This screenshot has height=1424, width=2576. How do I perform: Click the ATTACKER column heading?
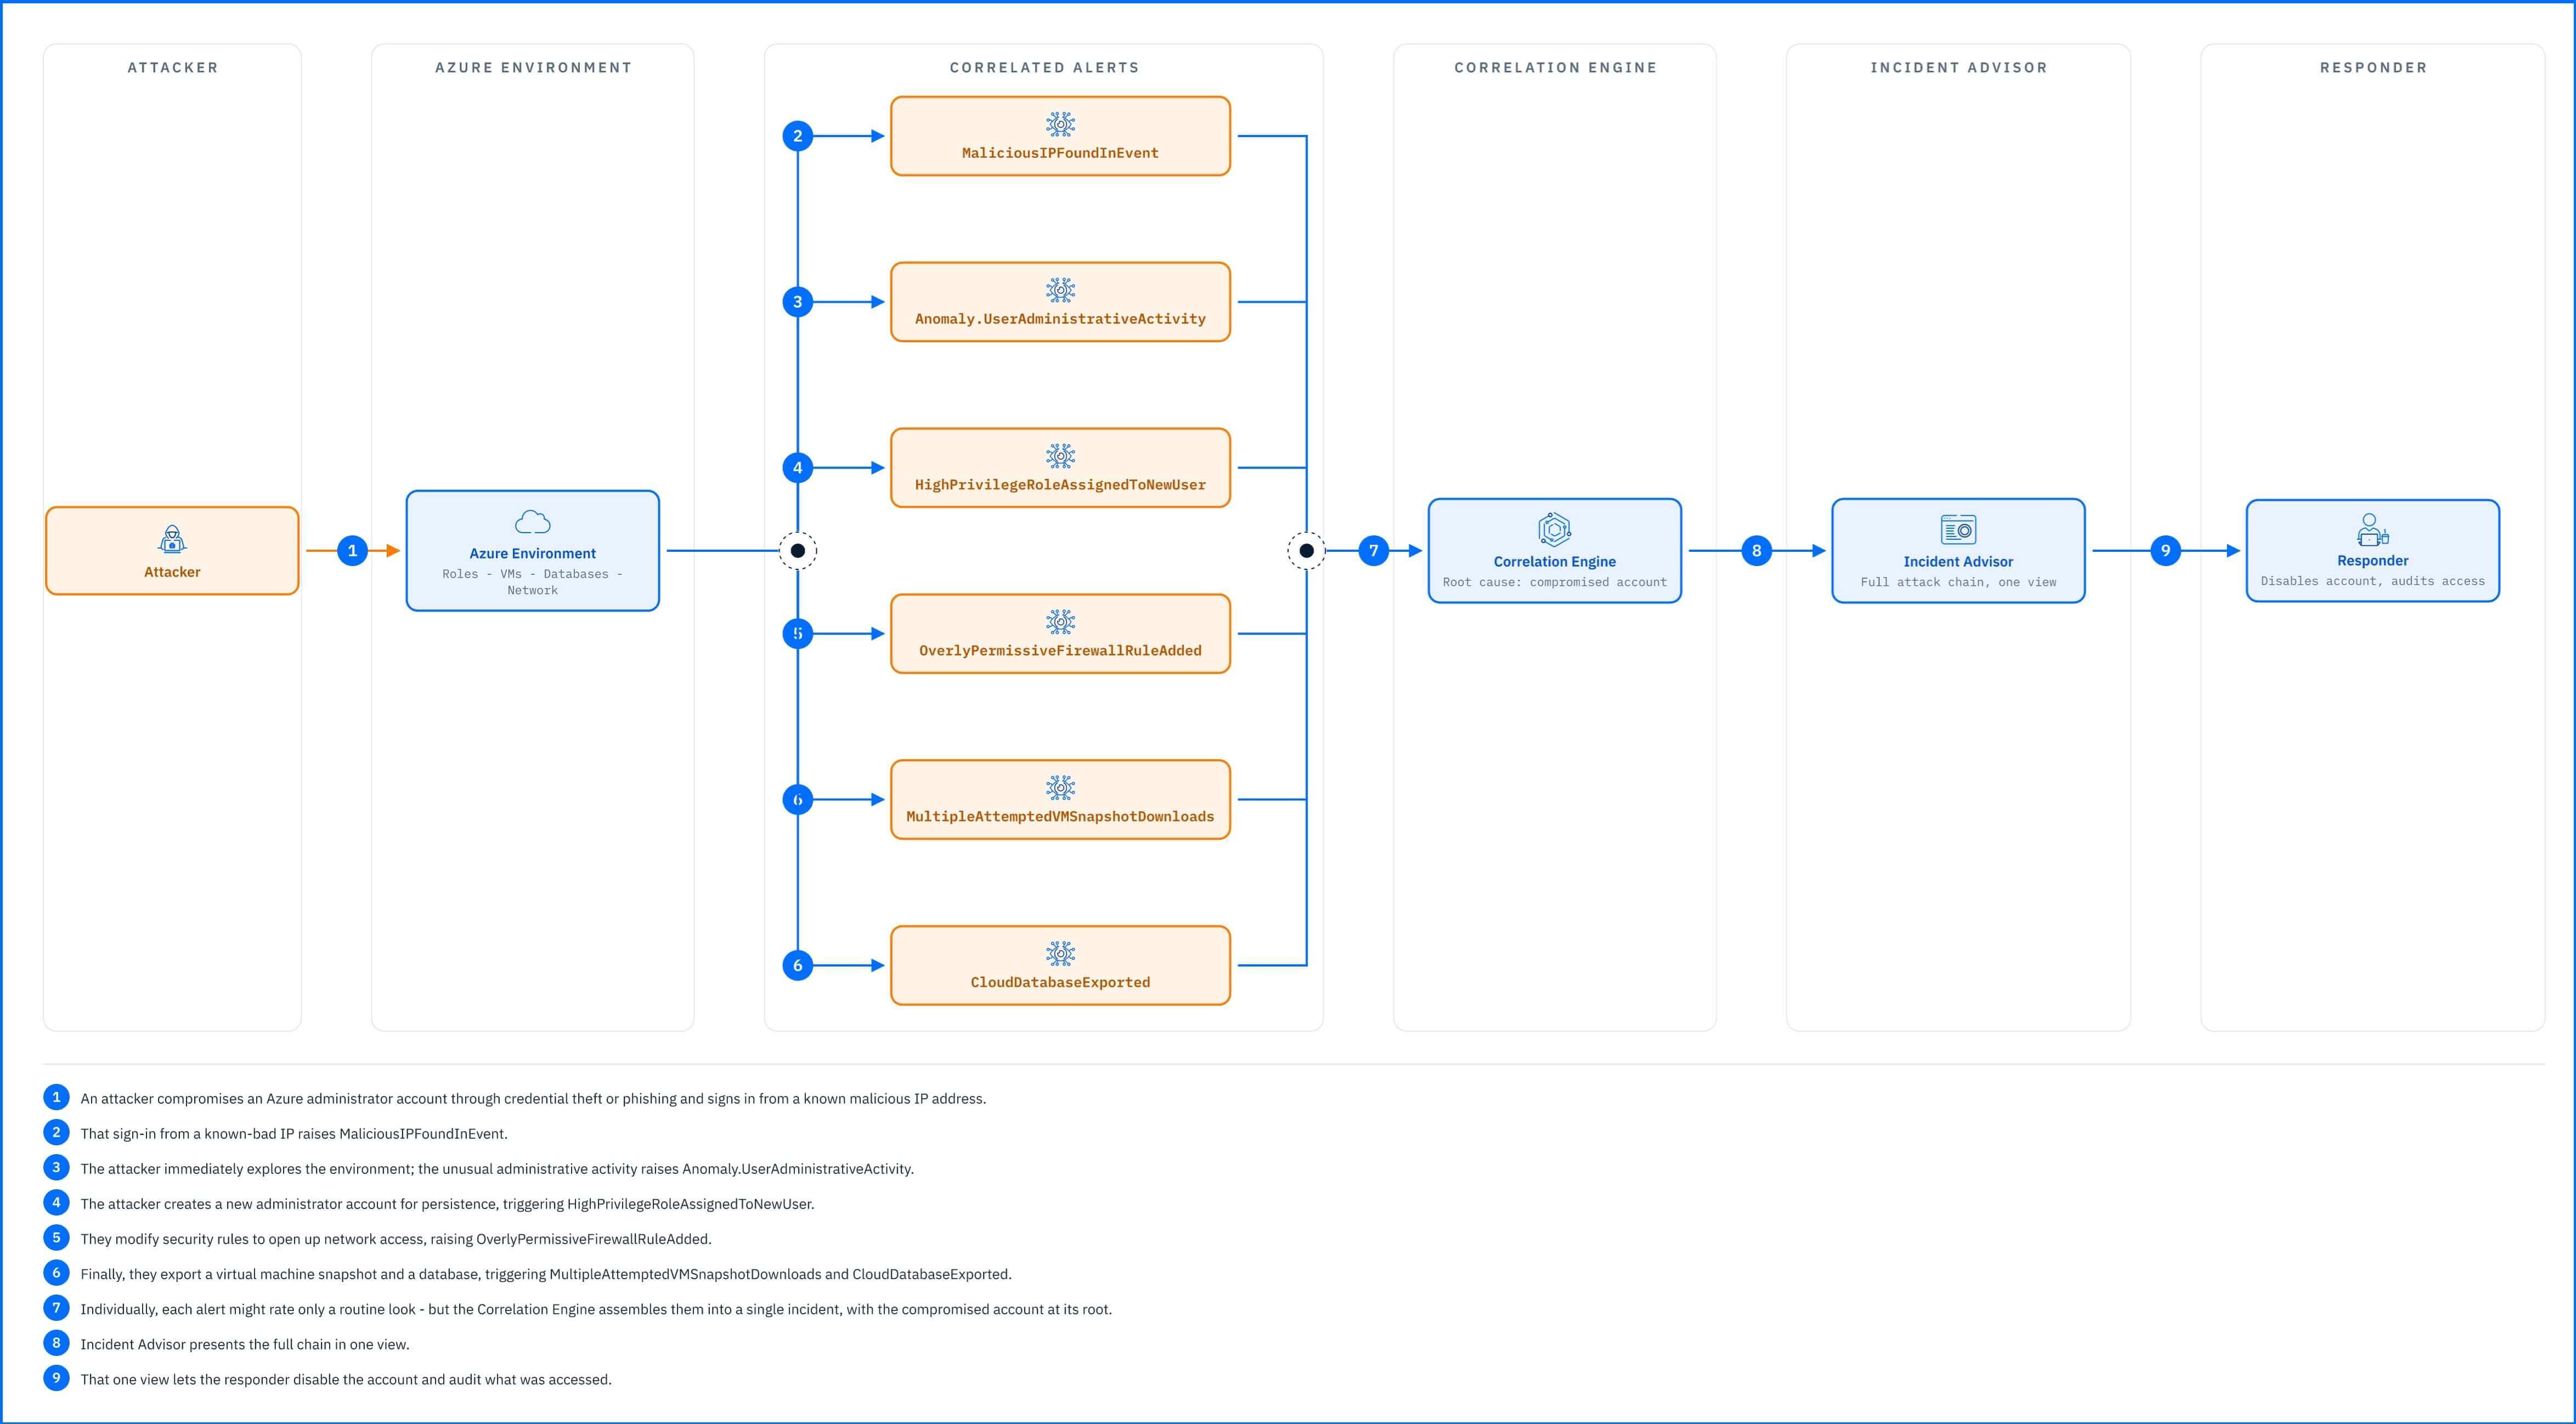[172, 68]
